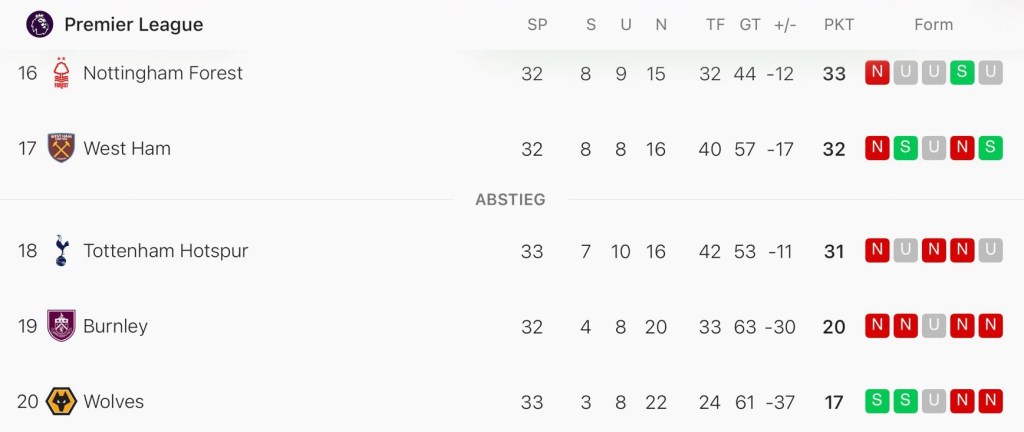Viewport: 1024px width, 432px height.
Task: Click the Form column header
Action: click(x=933, y=25)
